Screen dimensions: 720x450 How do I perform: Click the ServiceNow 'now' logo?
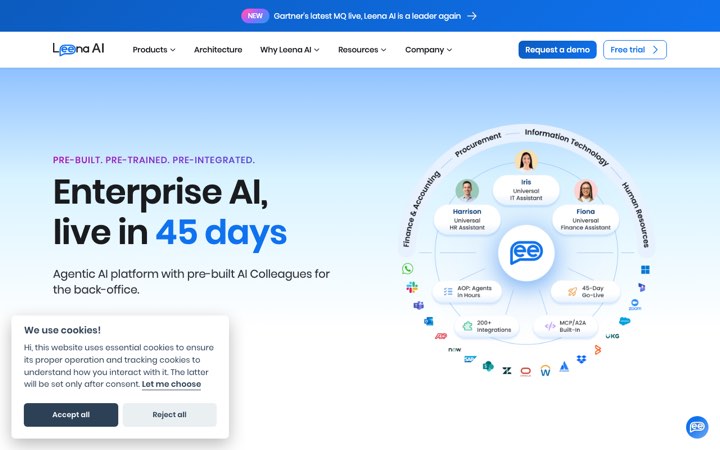(x=455, y=349)
